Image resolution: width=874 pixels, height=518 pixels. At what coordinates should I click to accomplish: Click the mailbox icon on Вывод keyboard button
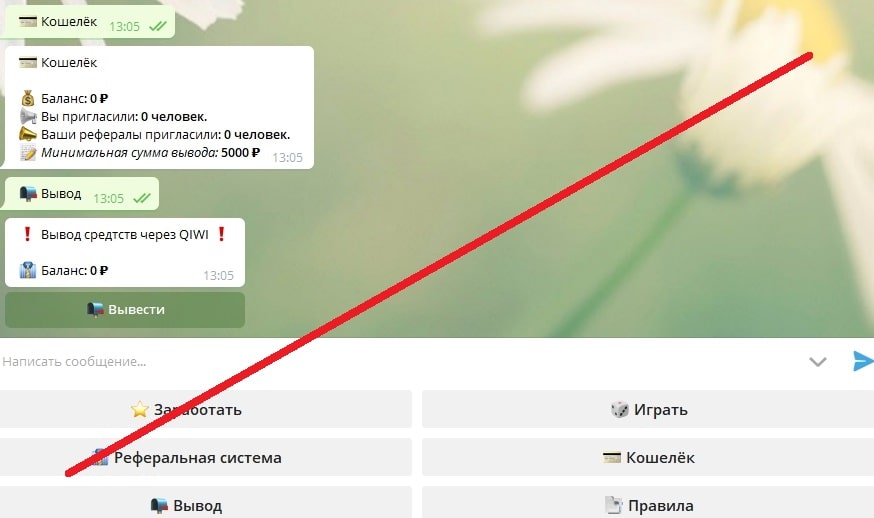coord(159,506)
